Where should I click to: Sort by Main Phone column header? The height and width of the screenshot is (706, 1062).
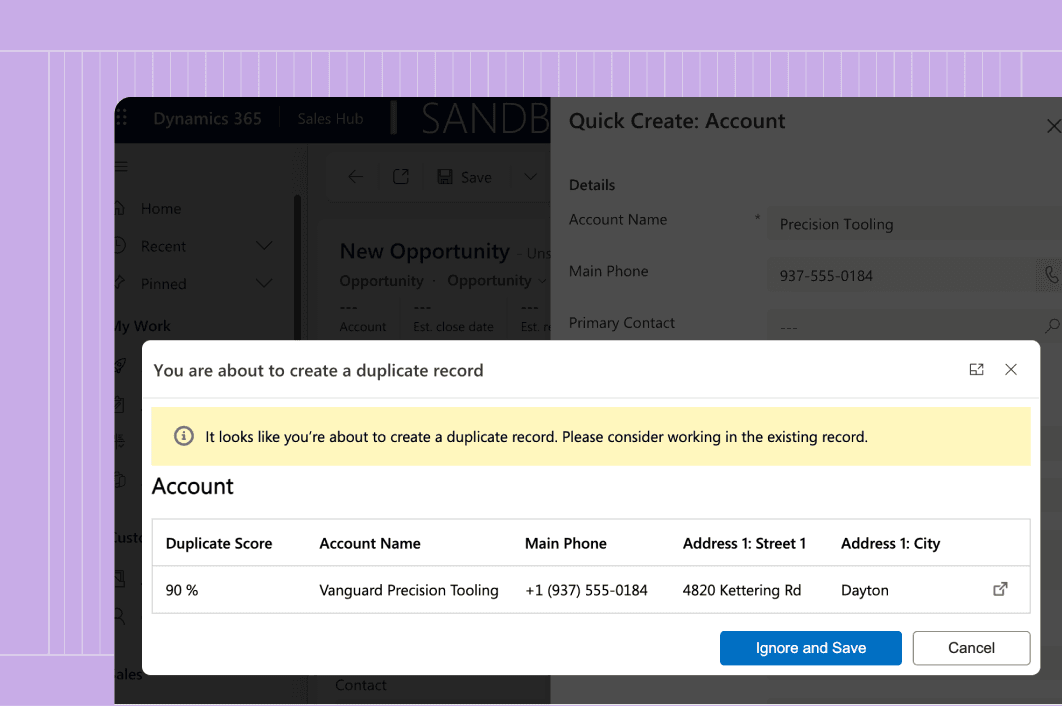click(x=566, y=543)
